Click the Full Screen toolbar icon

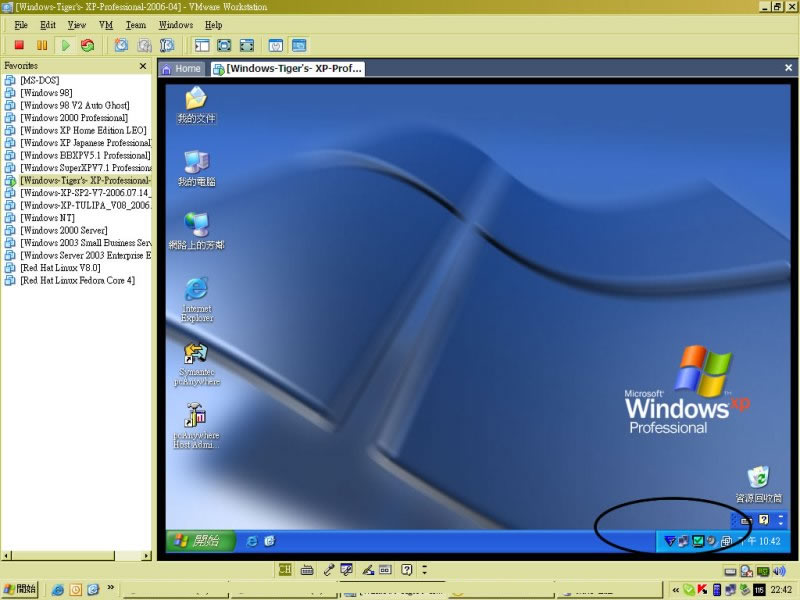click(x=224, y=45)
